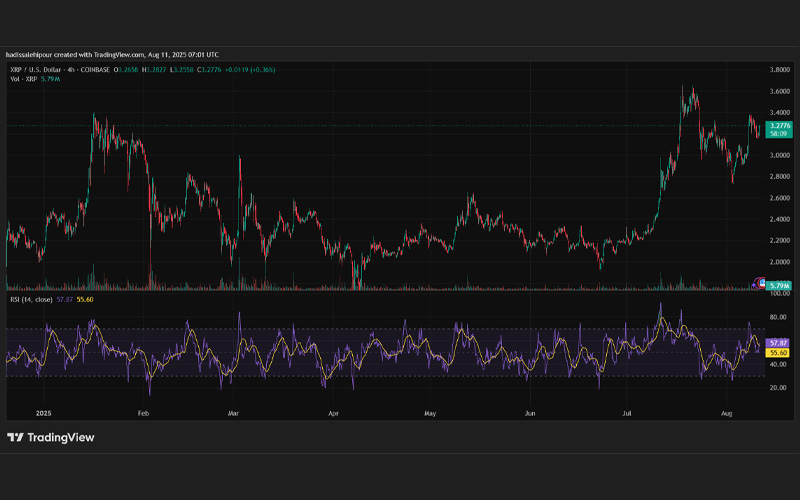Click the high value "3.2827" in the legend

click(156, 70)
